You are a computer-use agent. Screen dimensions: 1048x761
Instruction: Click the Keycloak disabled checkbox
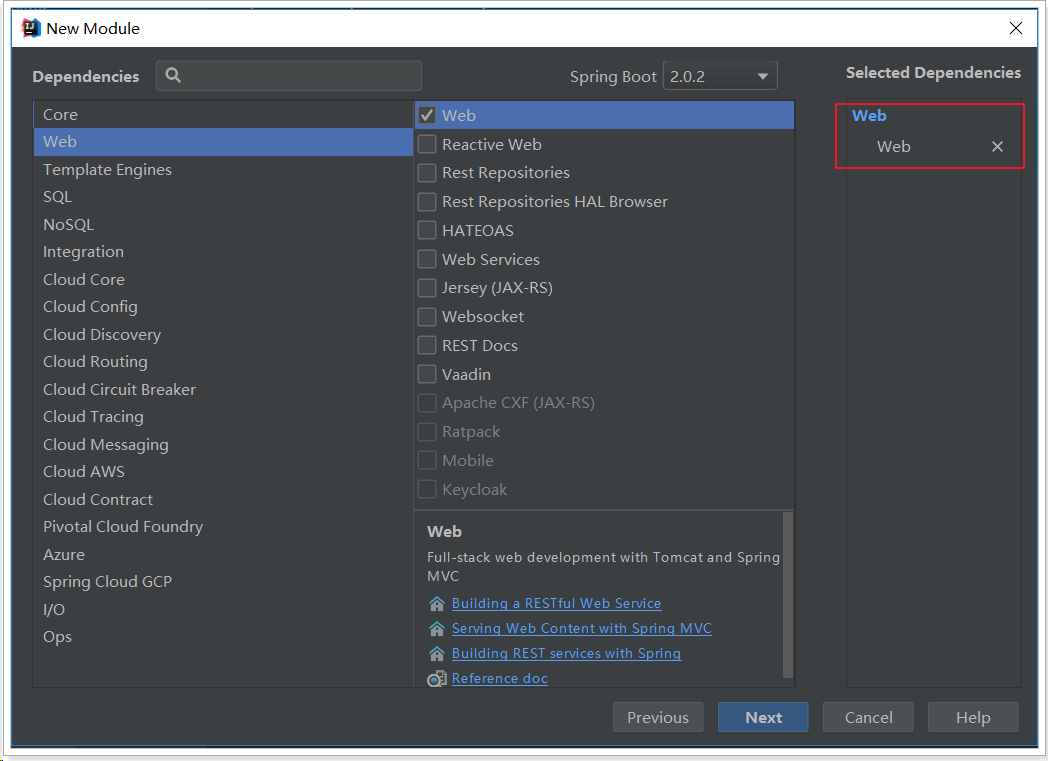point(427,489)
